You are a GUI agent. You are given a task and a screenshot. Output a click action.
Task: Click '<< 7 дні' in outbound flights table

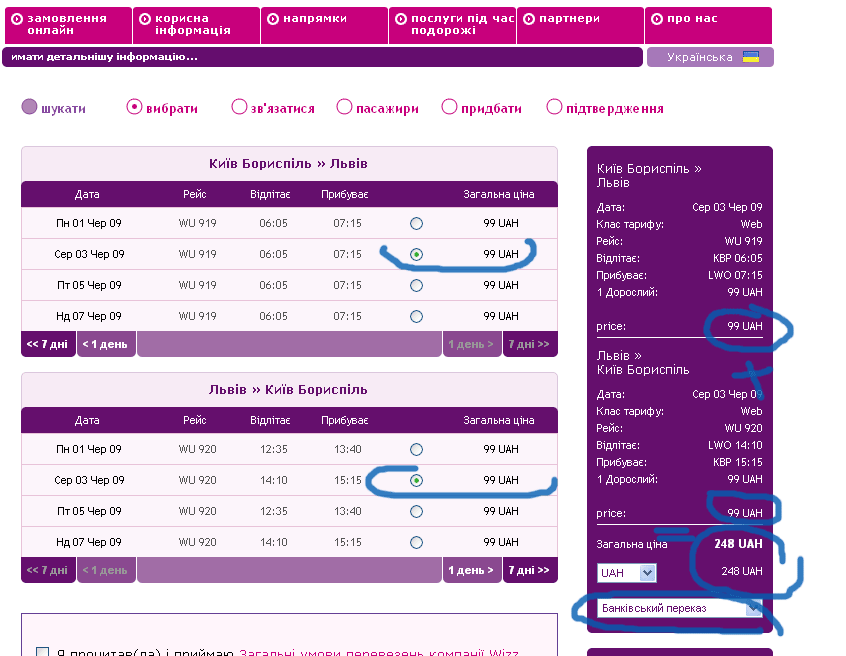click(x=48, y=344)
